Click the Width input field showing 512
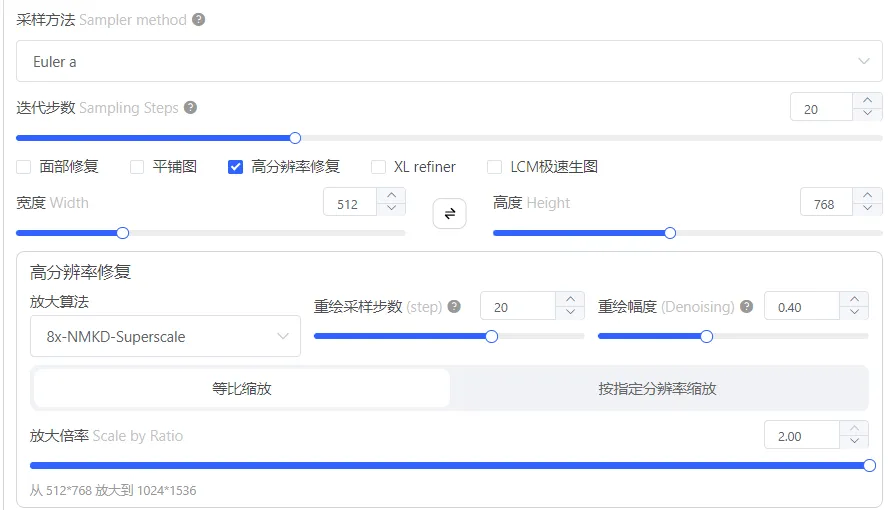Image resolution: width=888 pixels, height=510 pixels. pyautogui.click(x=350, y=204)
